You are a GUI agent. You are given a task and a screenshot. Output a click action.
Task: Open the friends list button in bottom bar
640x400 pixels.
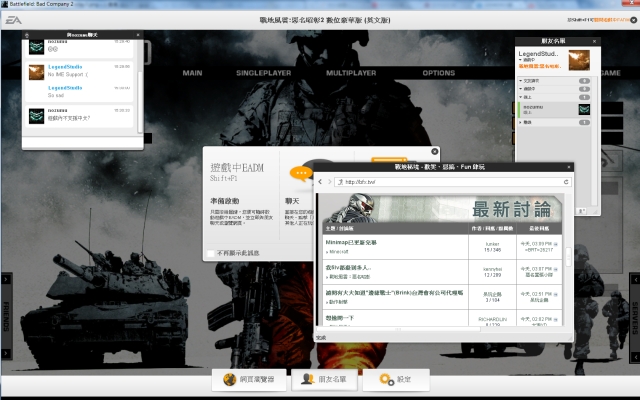pyautogui.click(x=318, y=380)
